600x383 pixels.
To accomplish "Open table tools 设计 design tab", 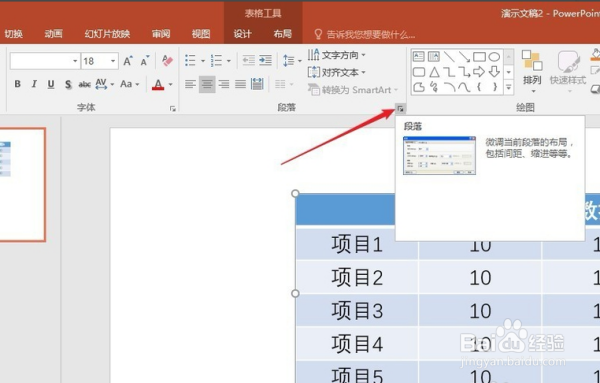I will (x=243, y=34).
